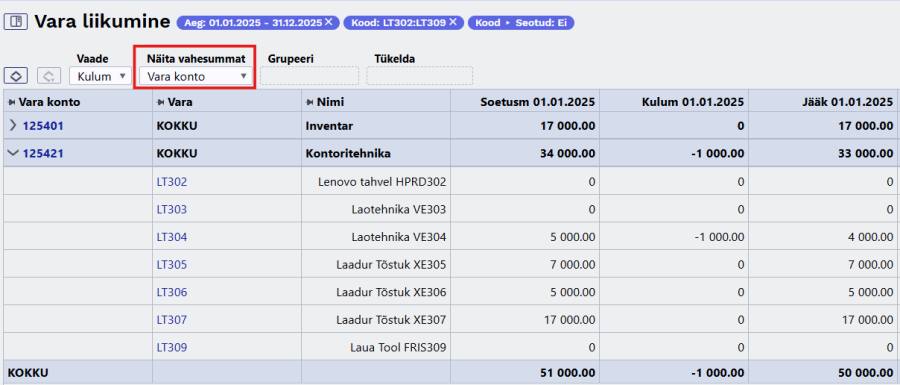Click the pin icon in Vara column header
Image resolution: width=900 pixels, height=385 pixels.
161,102
